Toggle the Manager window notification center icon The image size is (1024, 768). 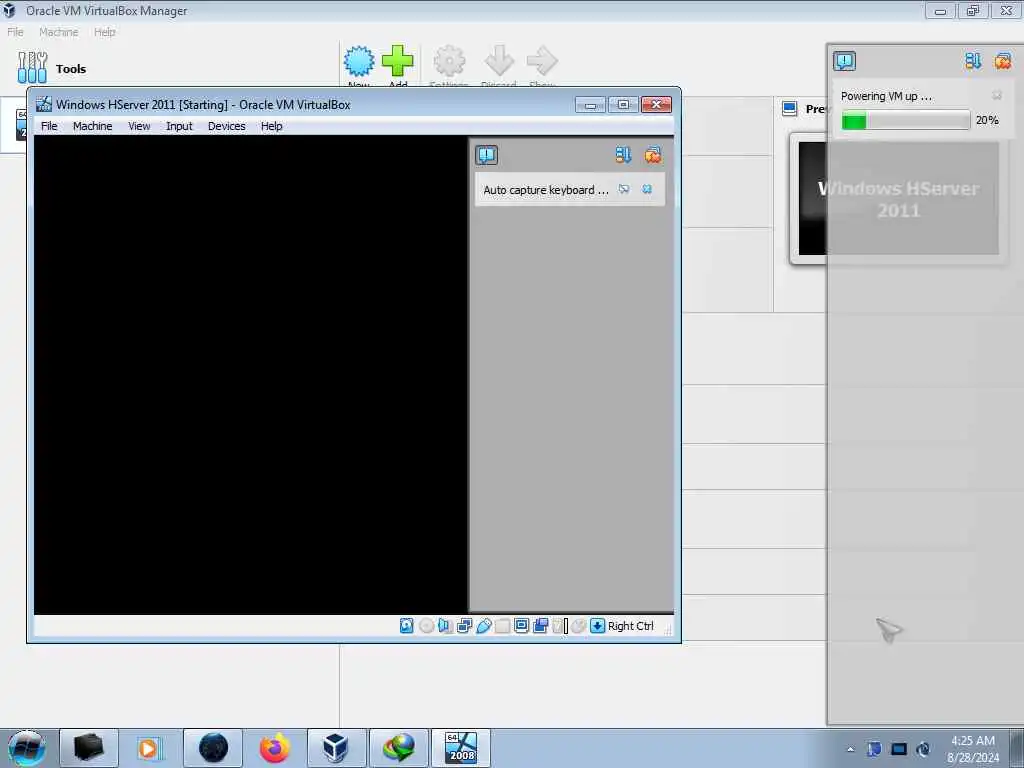[x=844, y=61]
